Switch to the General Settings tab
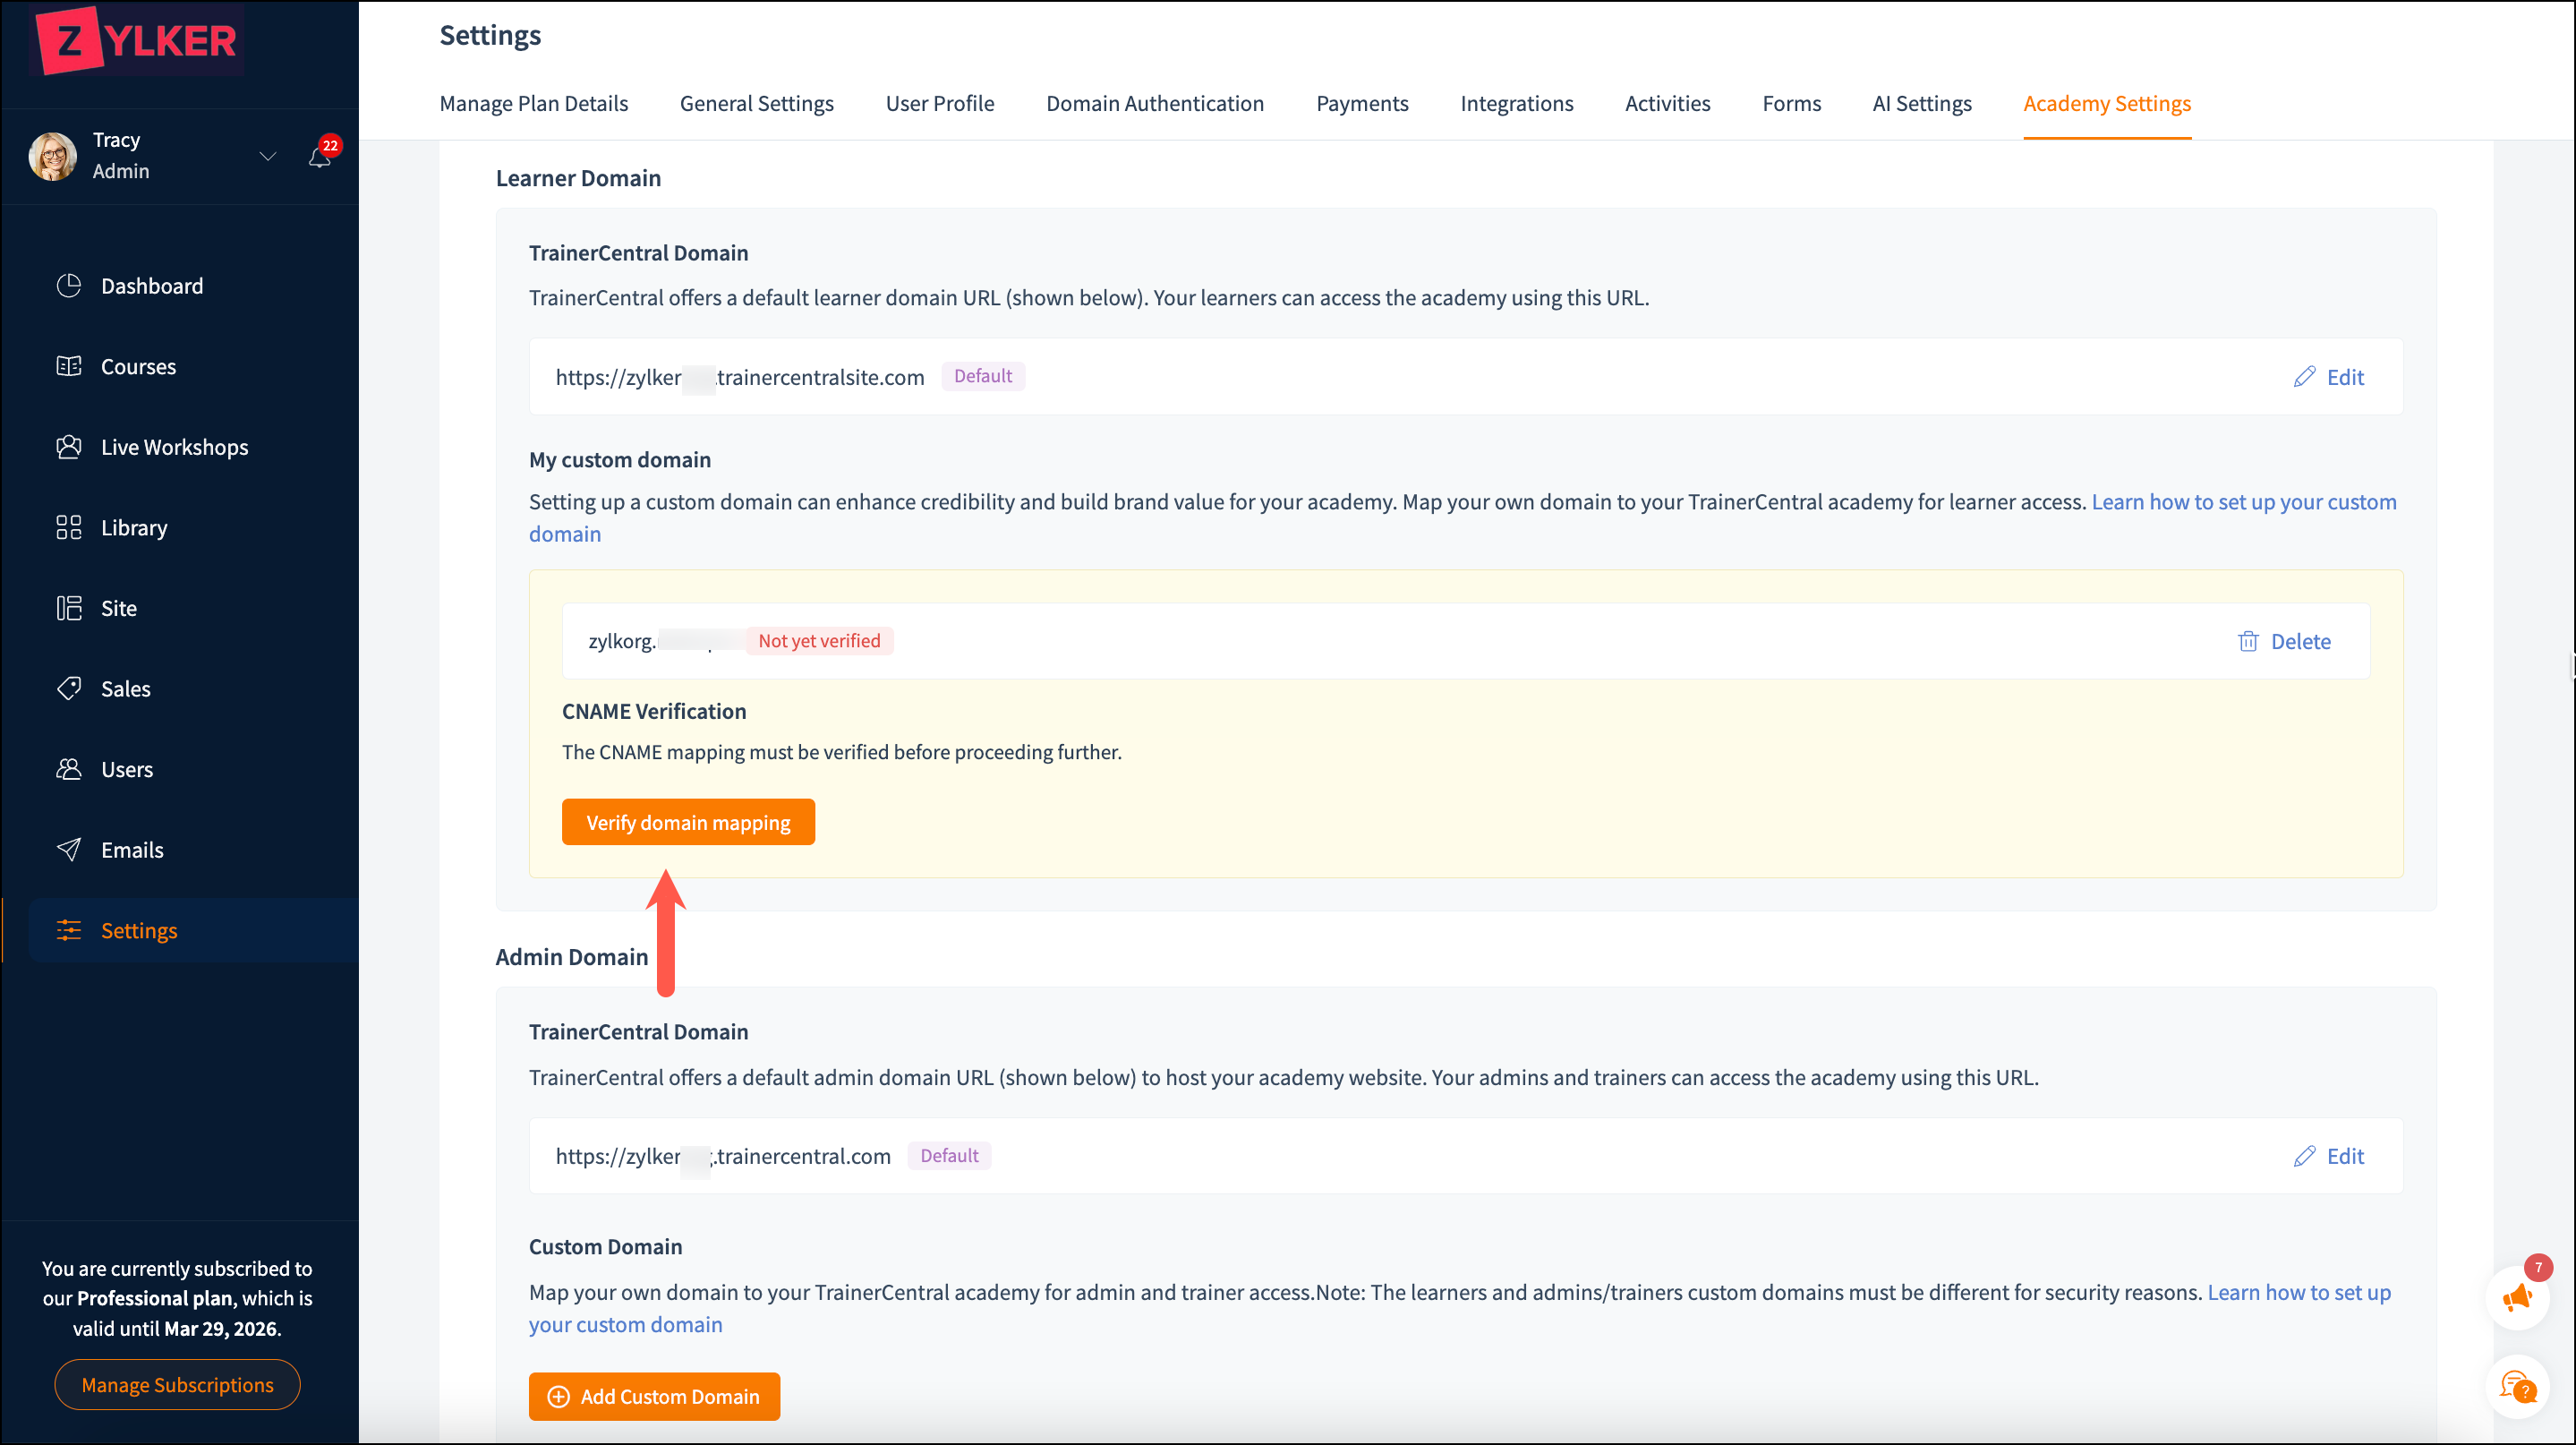Screen dimensions: 2576x1445 (756, 104)
